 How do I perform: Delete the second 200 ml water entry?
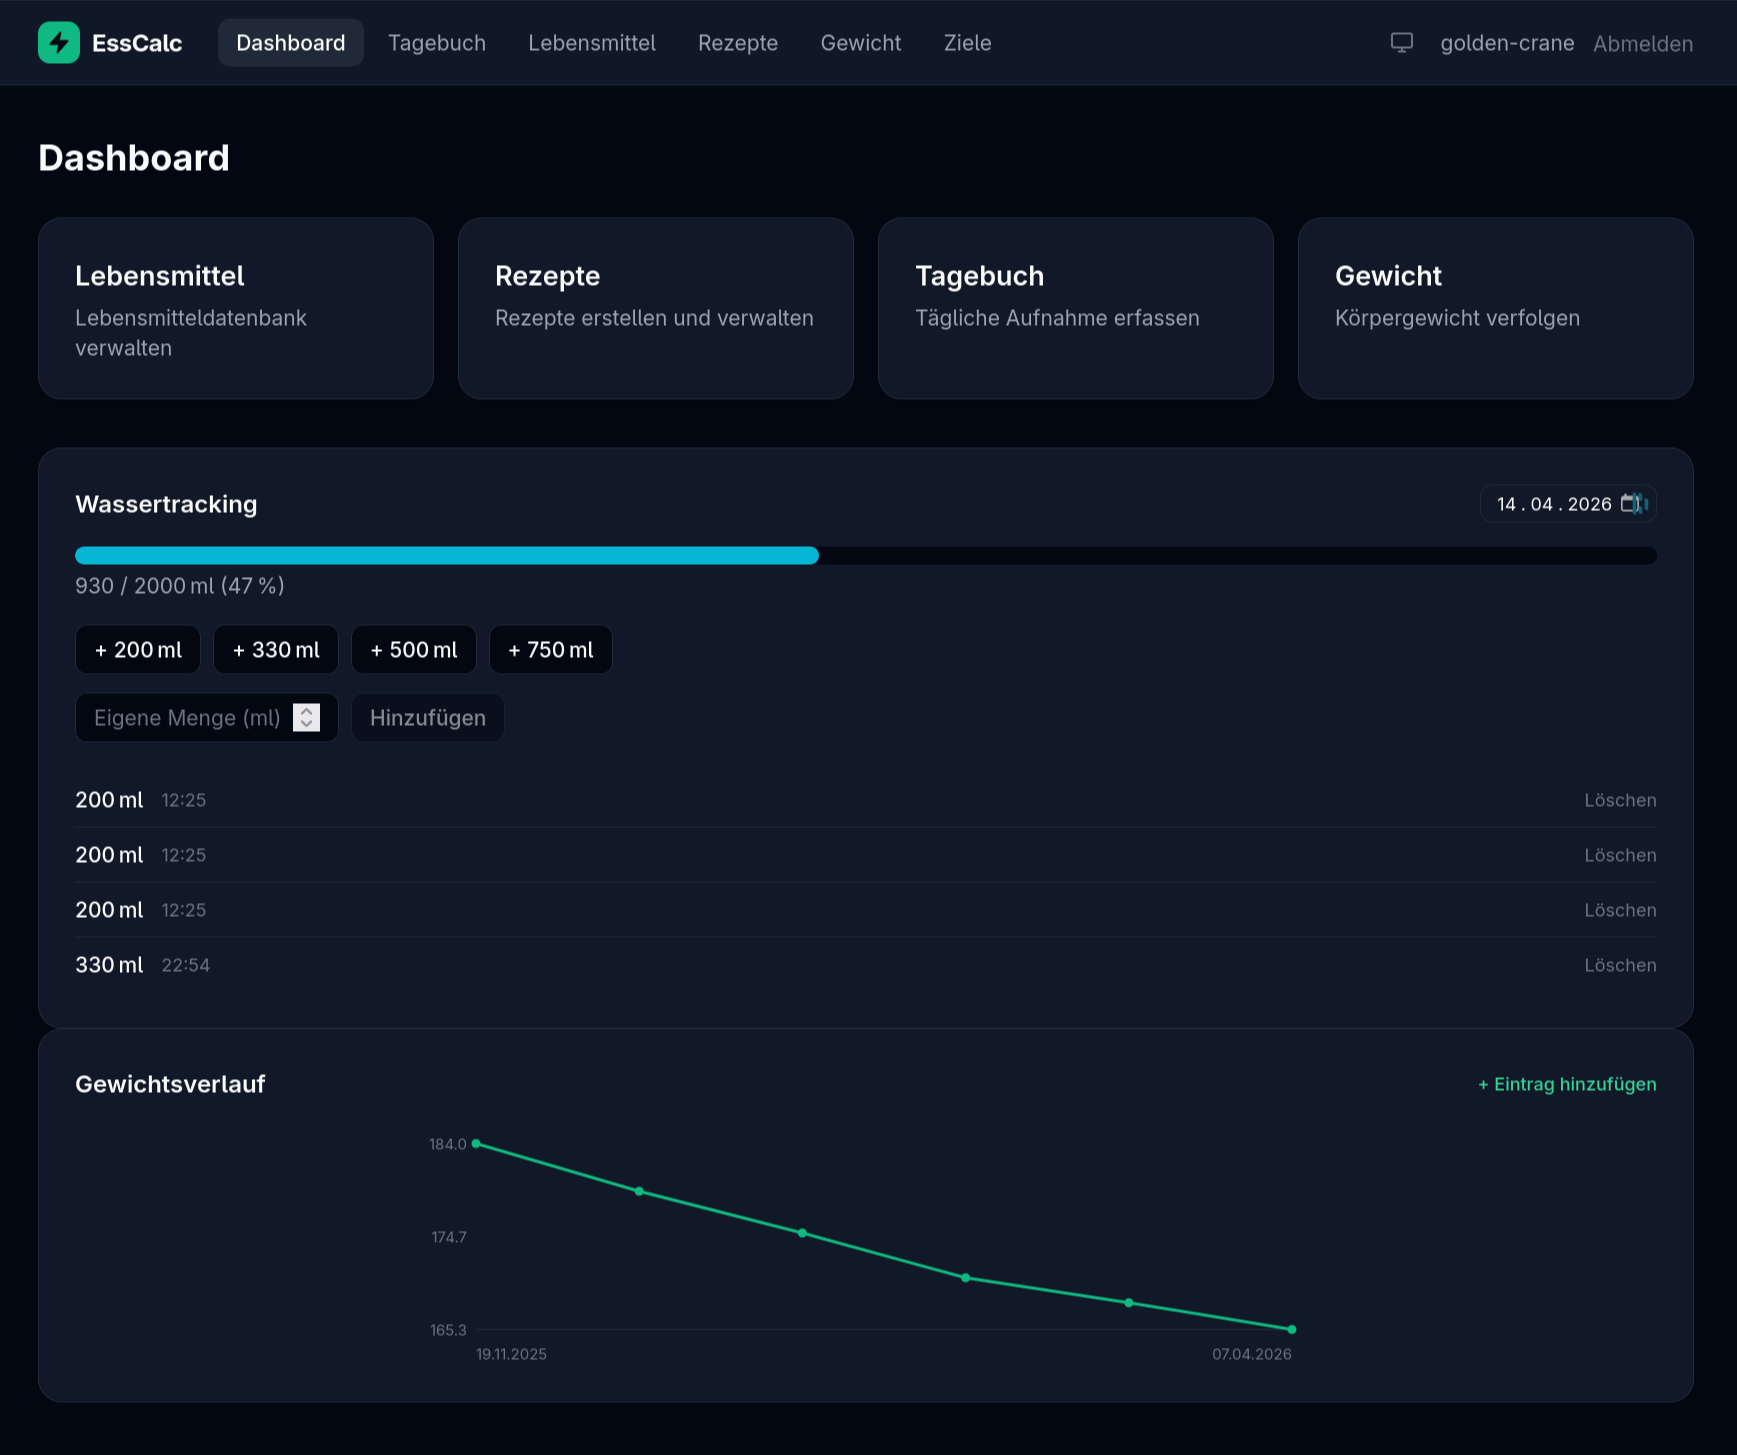(x=1620, y=855)
